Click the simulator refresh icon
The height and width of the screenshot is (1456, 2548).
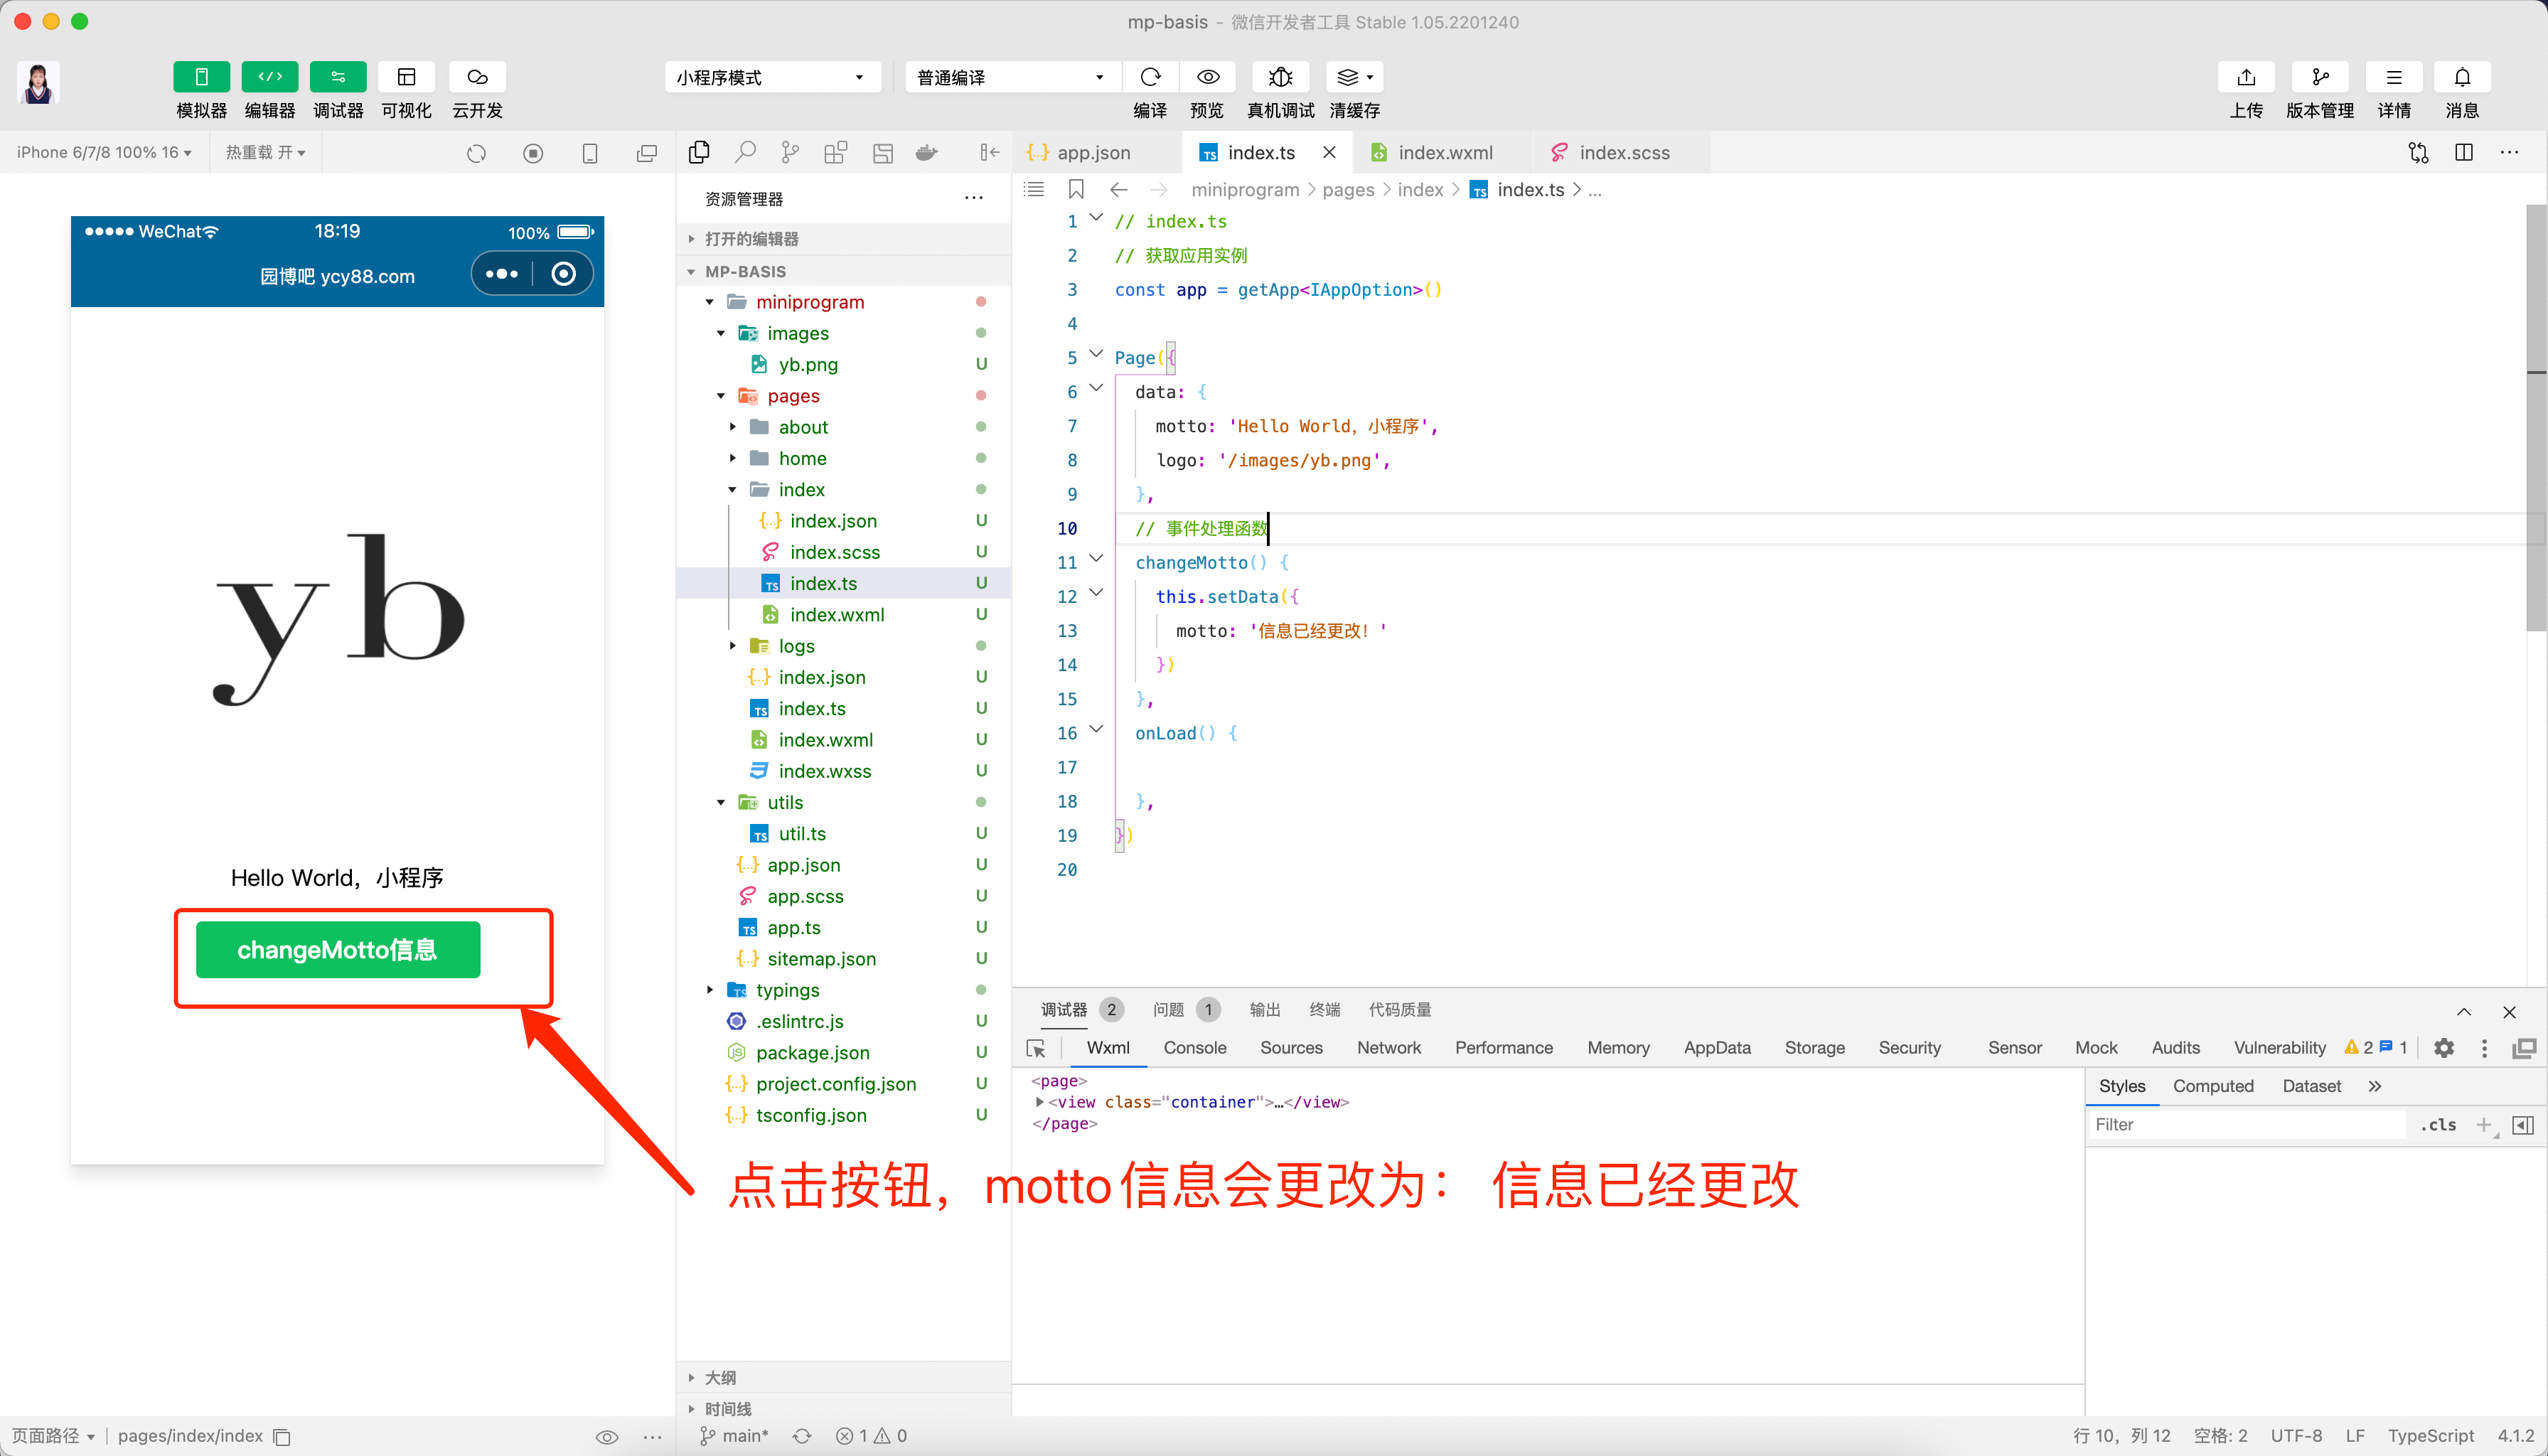[x=476, y=153]
